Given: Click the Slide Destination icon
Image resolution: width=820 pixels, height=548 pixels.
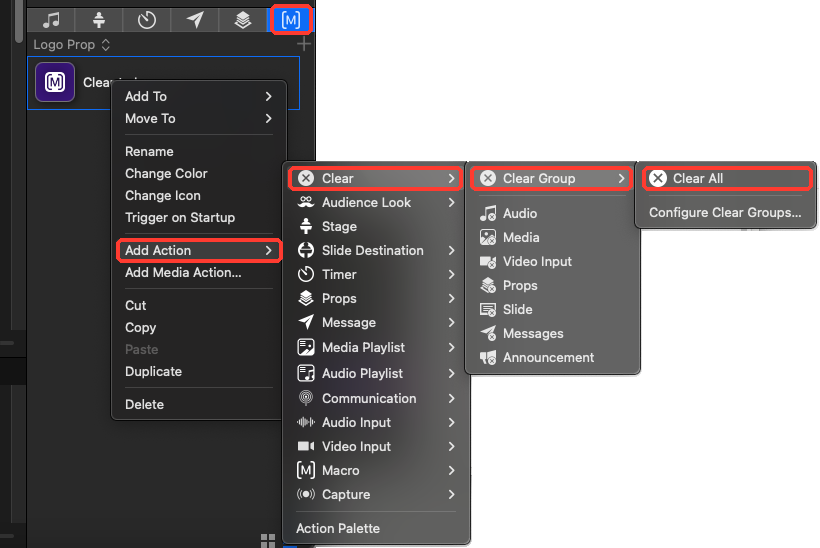Looking at the screenshot, I should [x=306, y=250].
